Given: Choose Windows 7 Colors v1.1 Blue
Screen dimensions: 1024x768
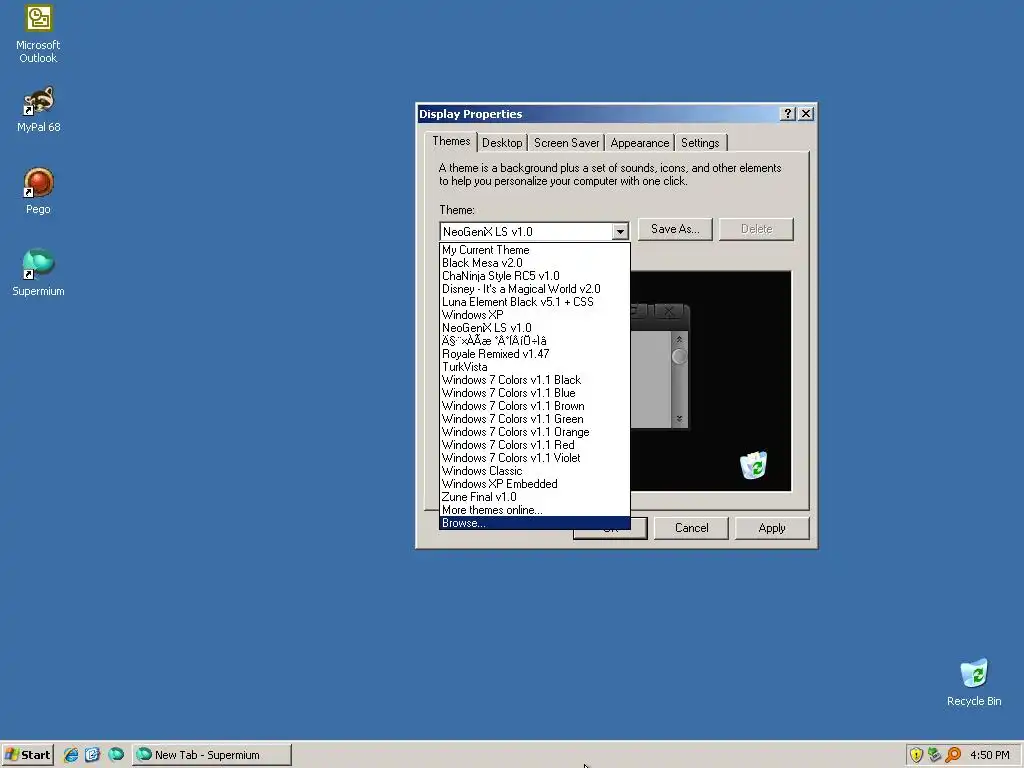Looking at the screenshot, I should tap(534, 393).
